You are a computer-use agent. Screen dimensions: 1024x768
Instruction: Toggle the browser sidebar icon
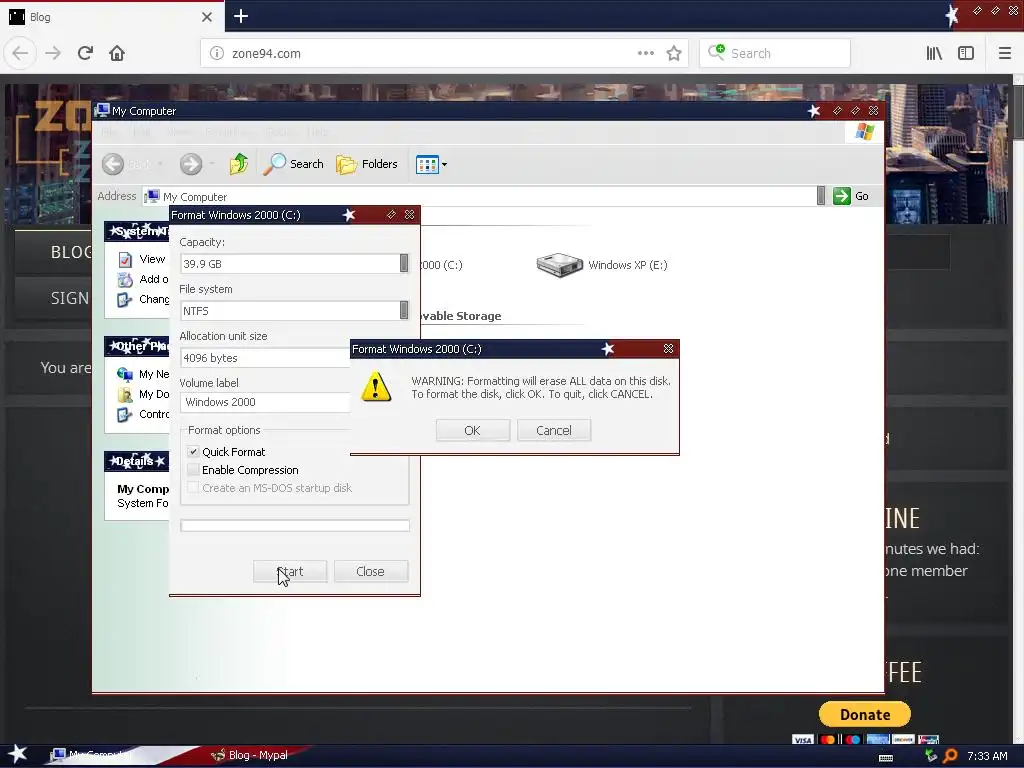pyautogui.click(x=966, y=54)
